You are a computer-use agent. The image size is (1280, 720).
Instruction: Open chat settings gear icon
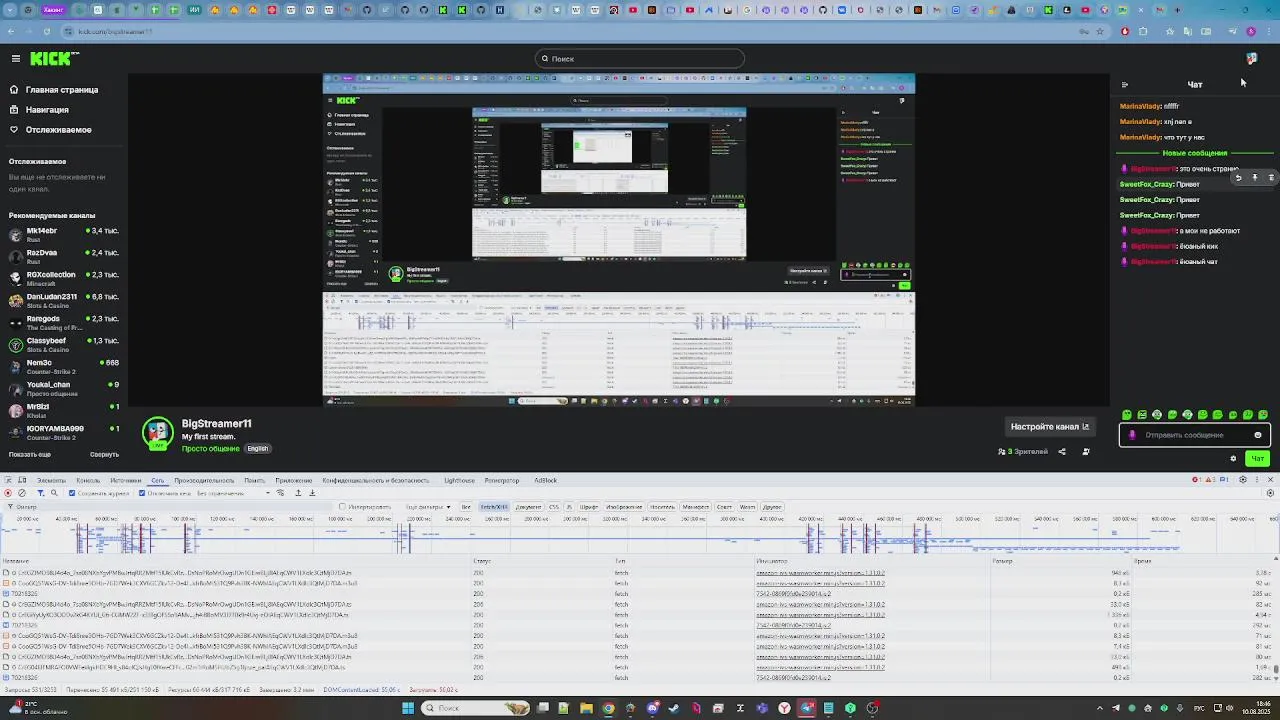point(1233,459)
